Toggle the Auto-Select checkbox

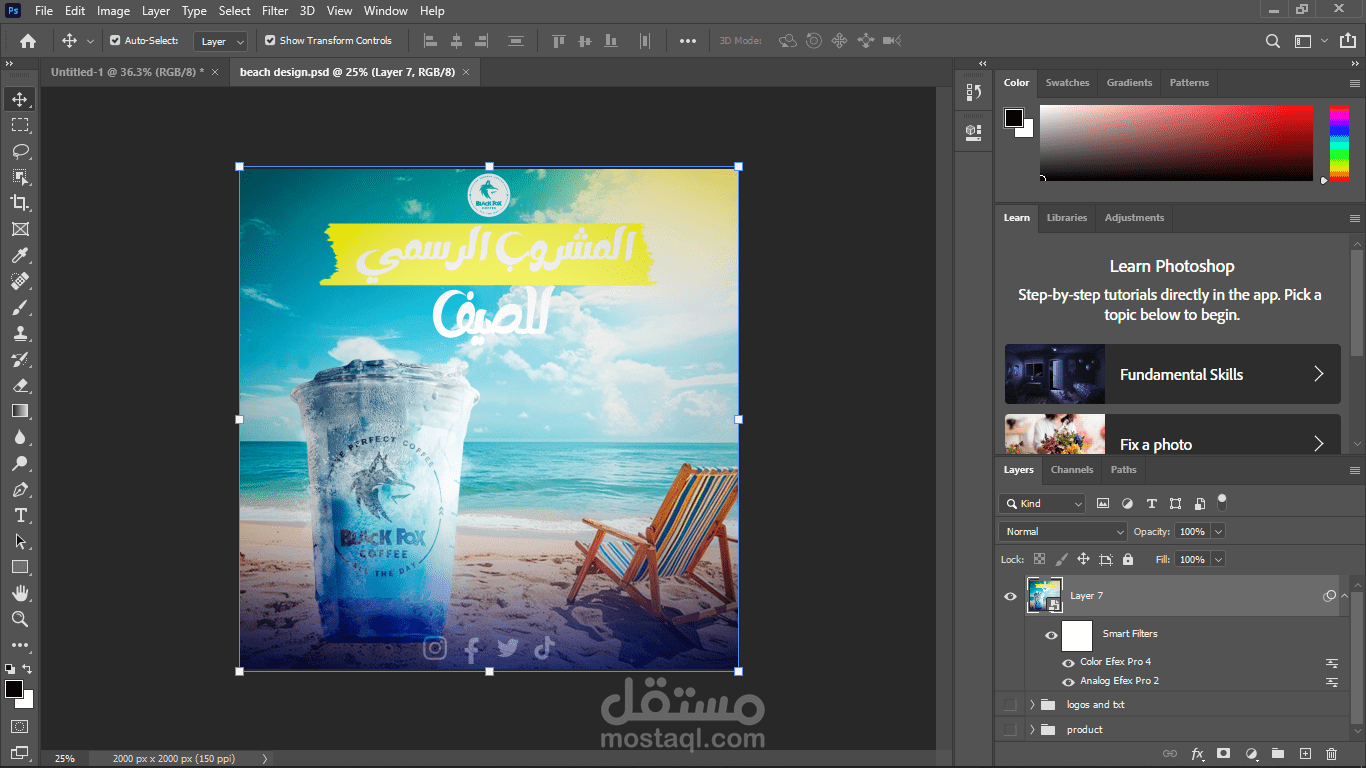pos(115,41)
